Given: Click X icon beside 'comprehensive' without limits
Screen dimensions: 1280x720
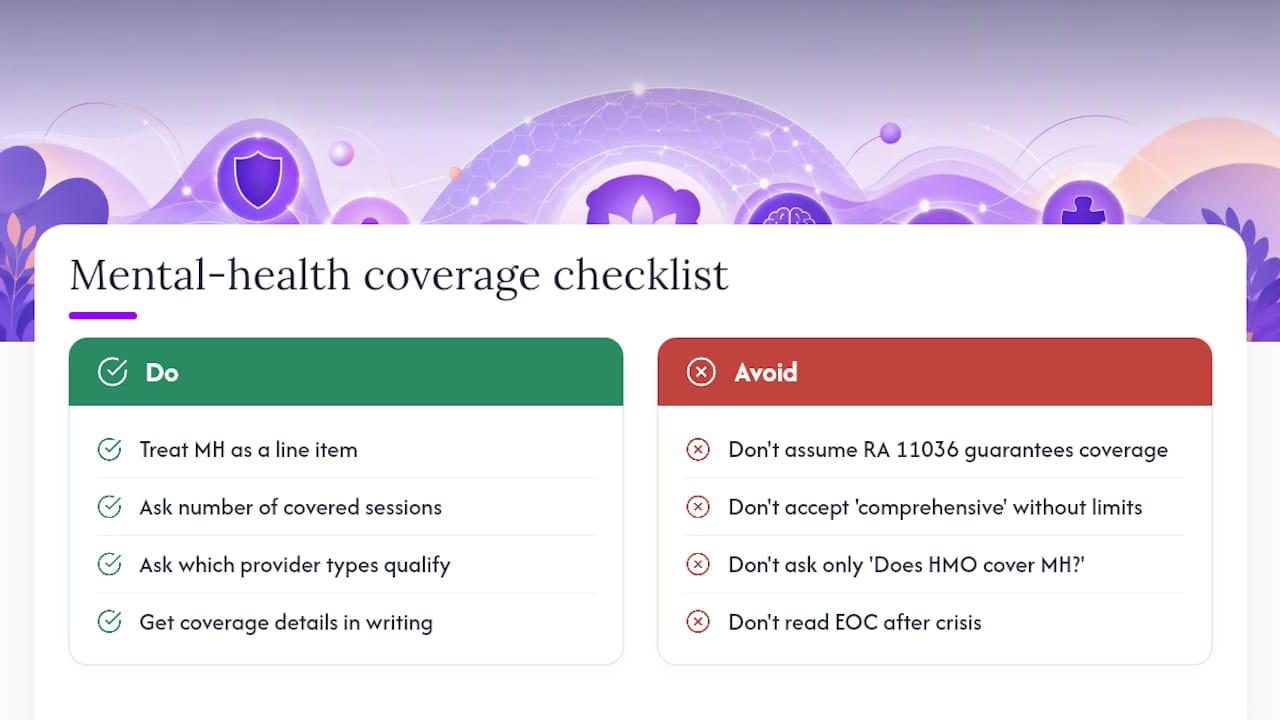Looking at the screenshot, I should click(x=698, y=507).
